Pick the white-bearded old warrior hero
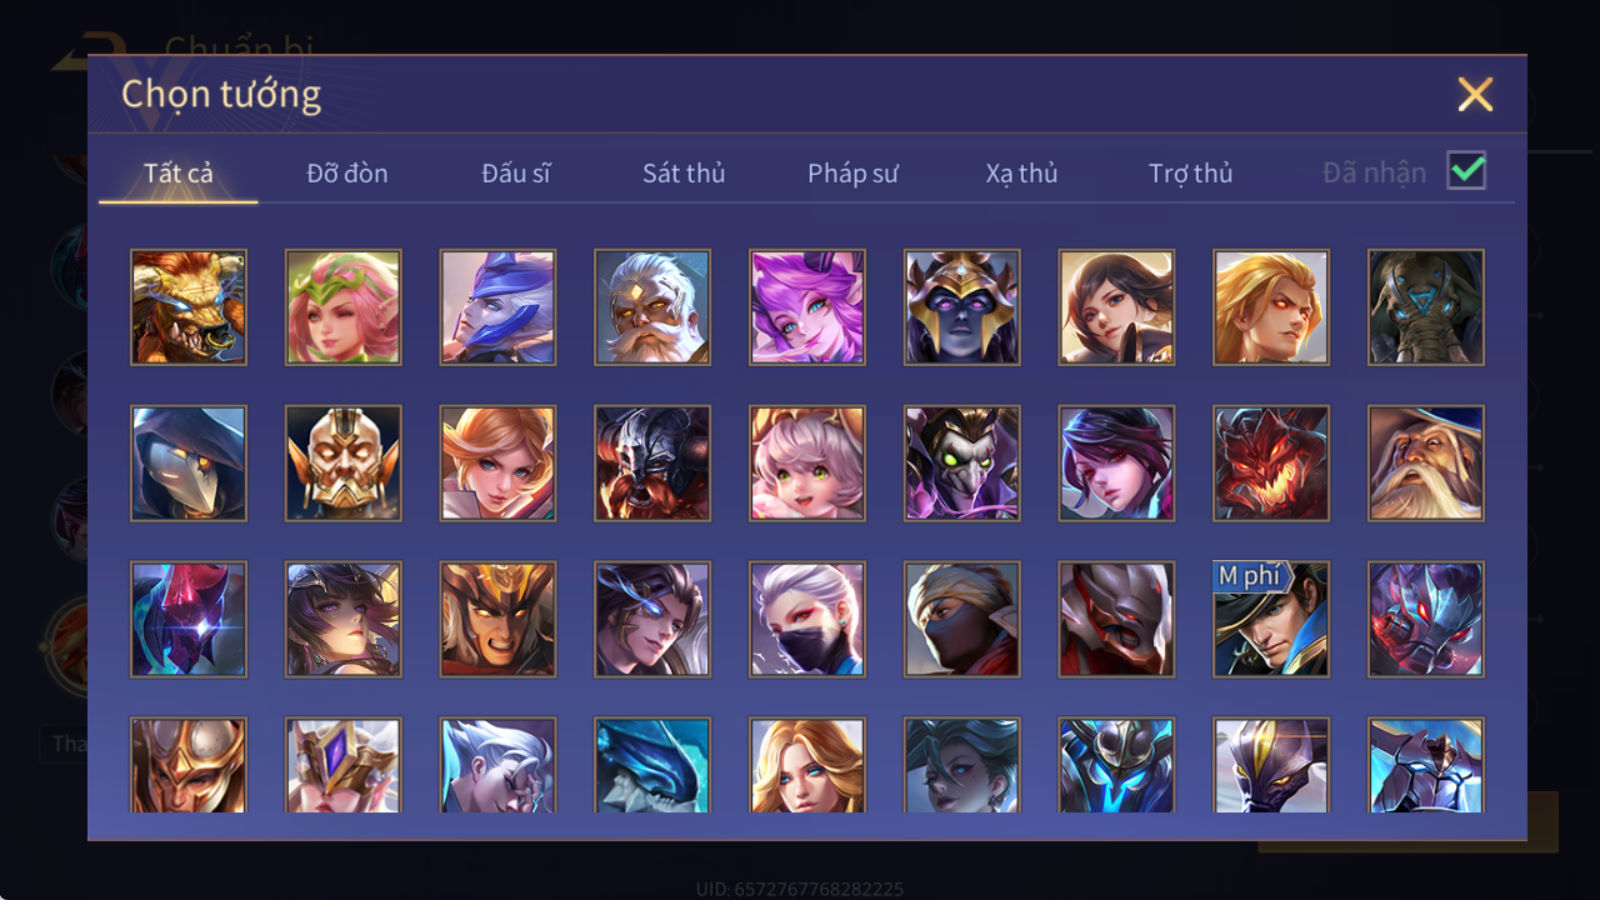This screenshot has height=900, width=1600. [x=652, y=307]
